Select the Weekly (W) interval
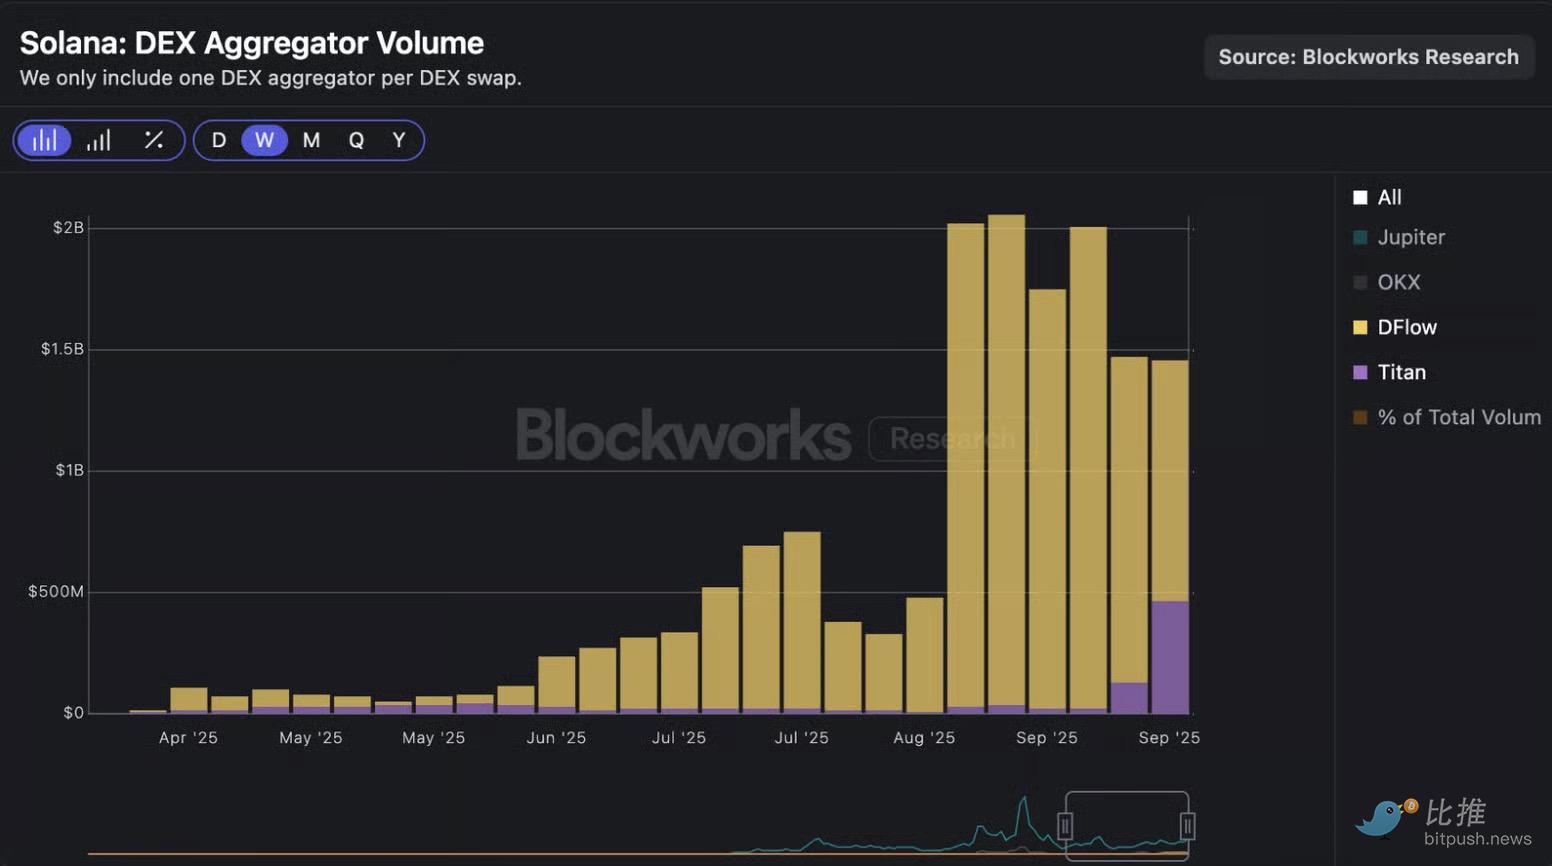 coord(264,140)
